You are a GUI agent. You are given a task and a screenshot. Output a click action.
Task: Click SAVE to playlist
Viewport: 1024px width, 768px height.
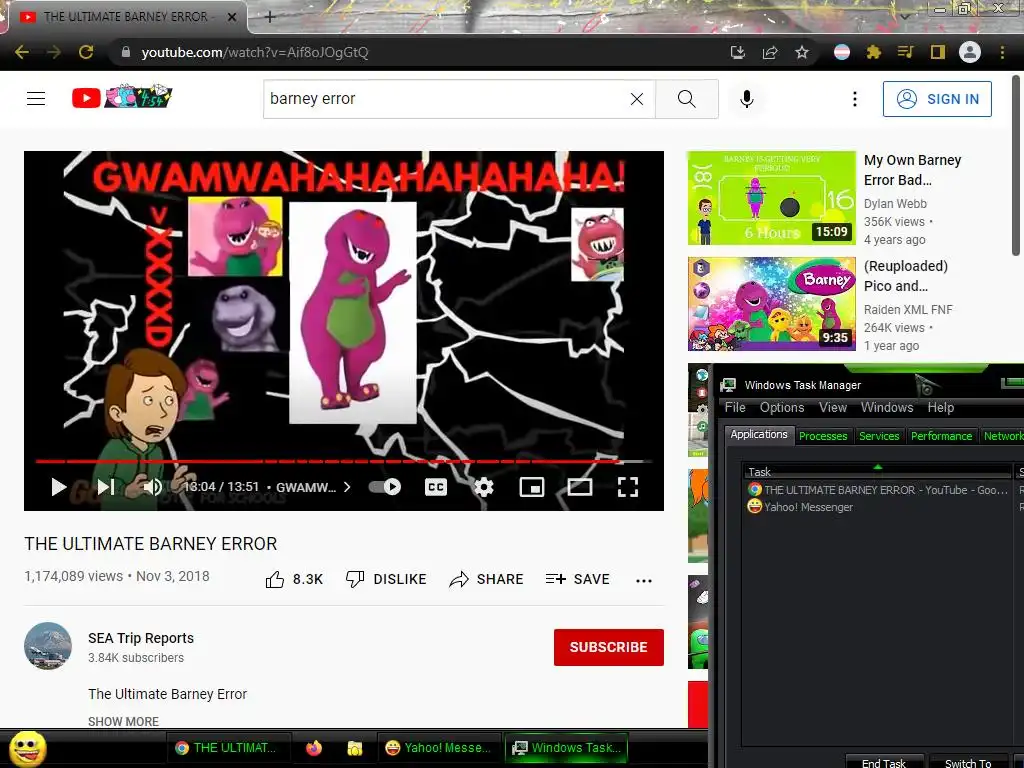coord(578,579)
